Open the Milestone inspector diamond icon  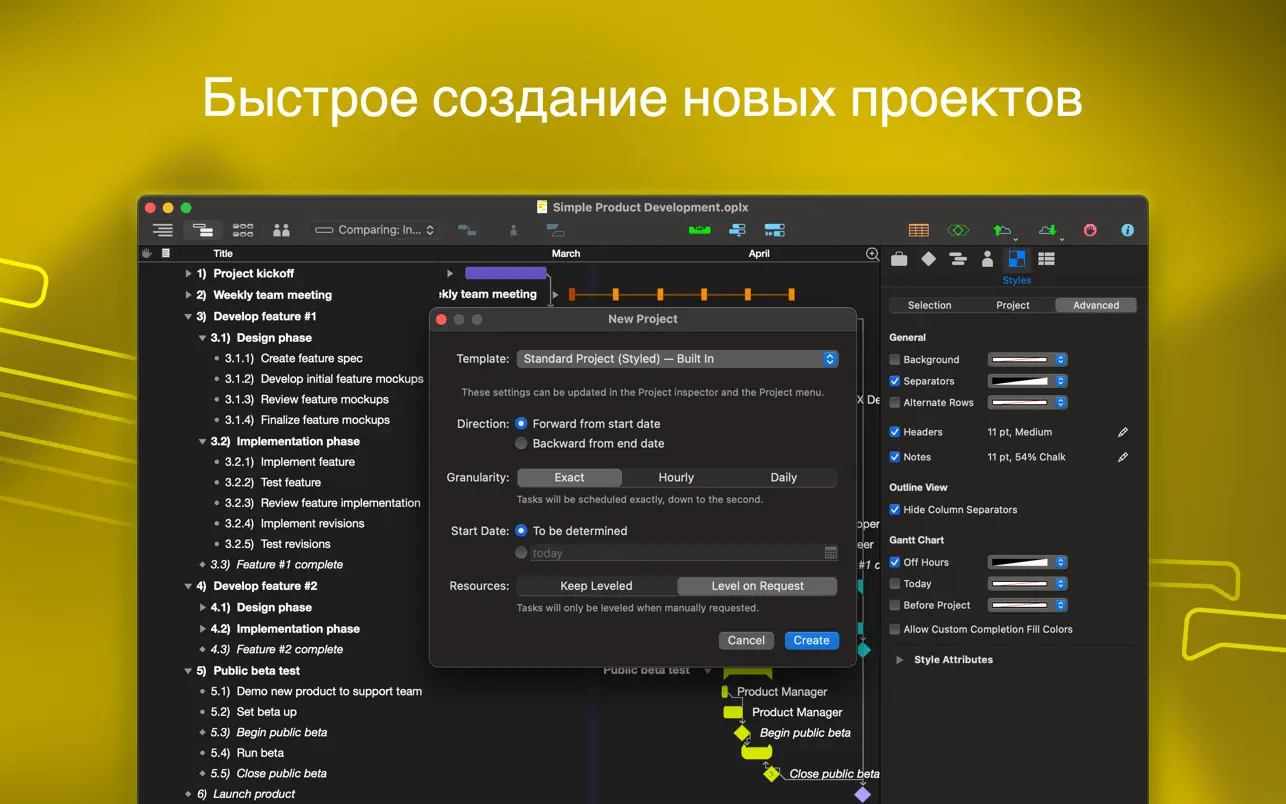(929, 259)
